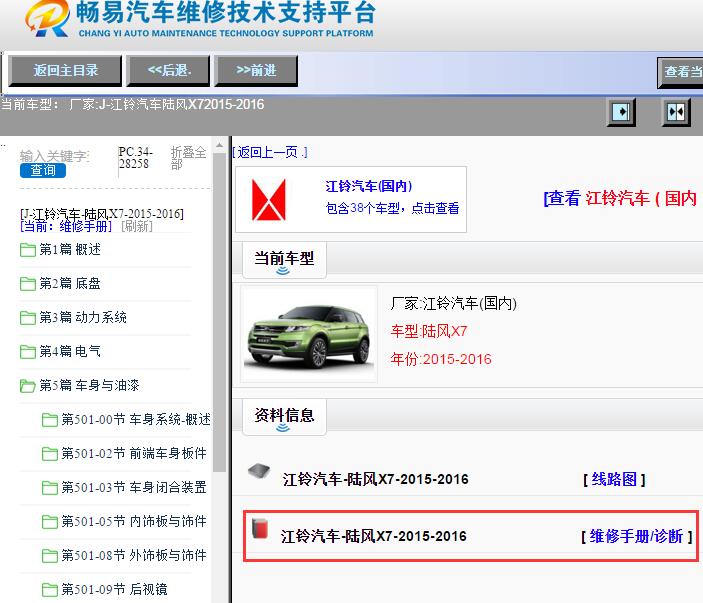The width and height of the screenshot is (703, 603).
Task: Click the 车型:陆风X7 text
Action: pyautogui.click(x=429, y=331)
